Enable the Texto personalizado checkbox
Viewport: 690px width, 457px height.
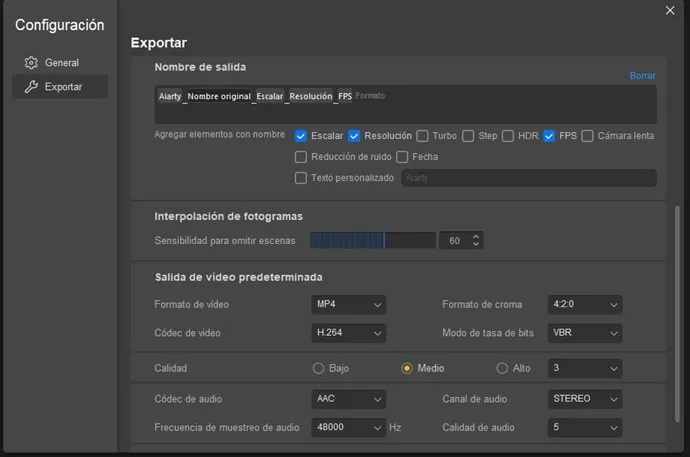tap(301, 178)
